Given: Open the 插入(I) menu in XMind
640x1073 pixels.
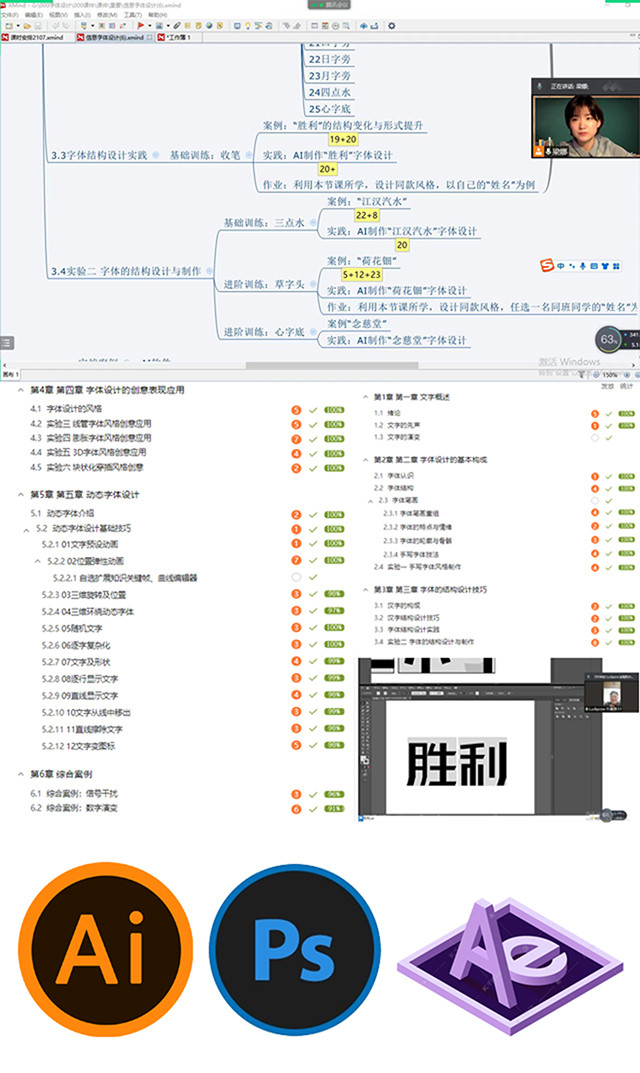Looking at the screenshot, I should pos(81,15).
